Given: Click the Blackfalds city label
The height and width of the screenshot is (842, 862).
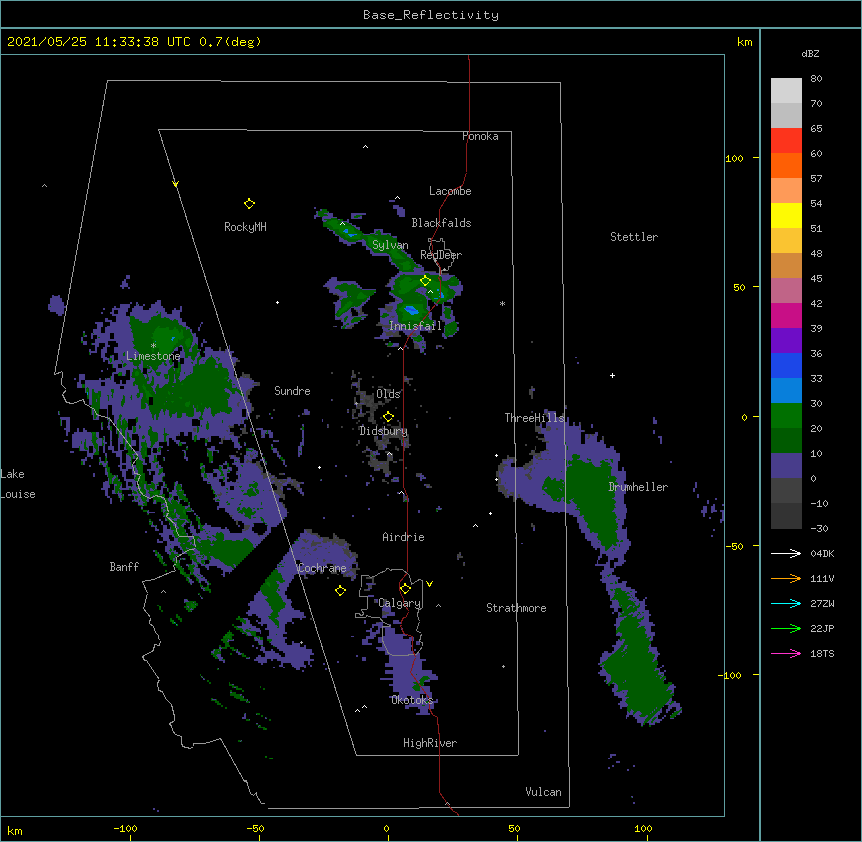Looking at the screenshot, I should pyautogui.click(x=441, y=223).
